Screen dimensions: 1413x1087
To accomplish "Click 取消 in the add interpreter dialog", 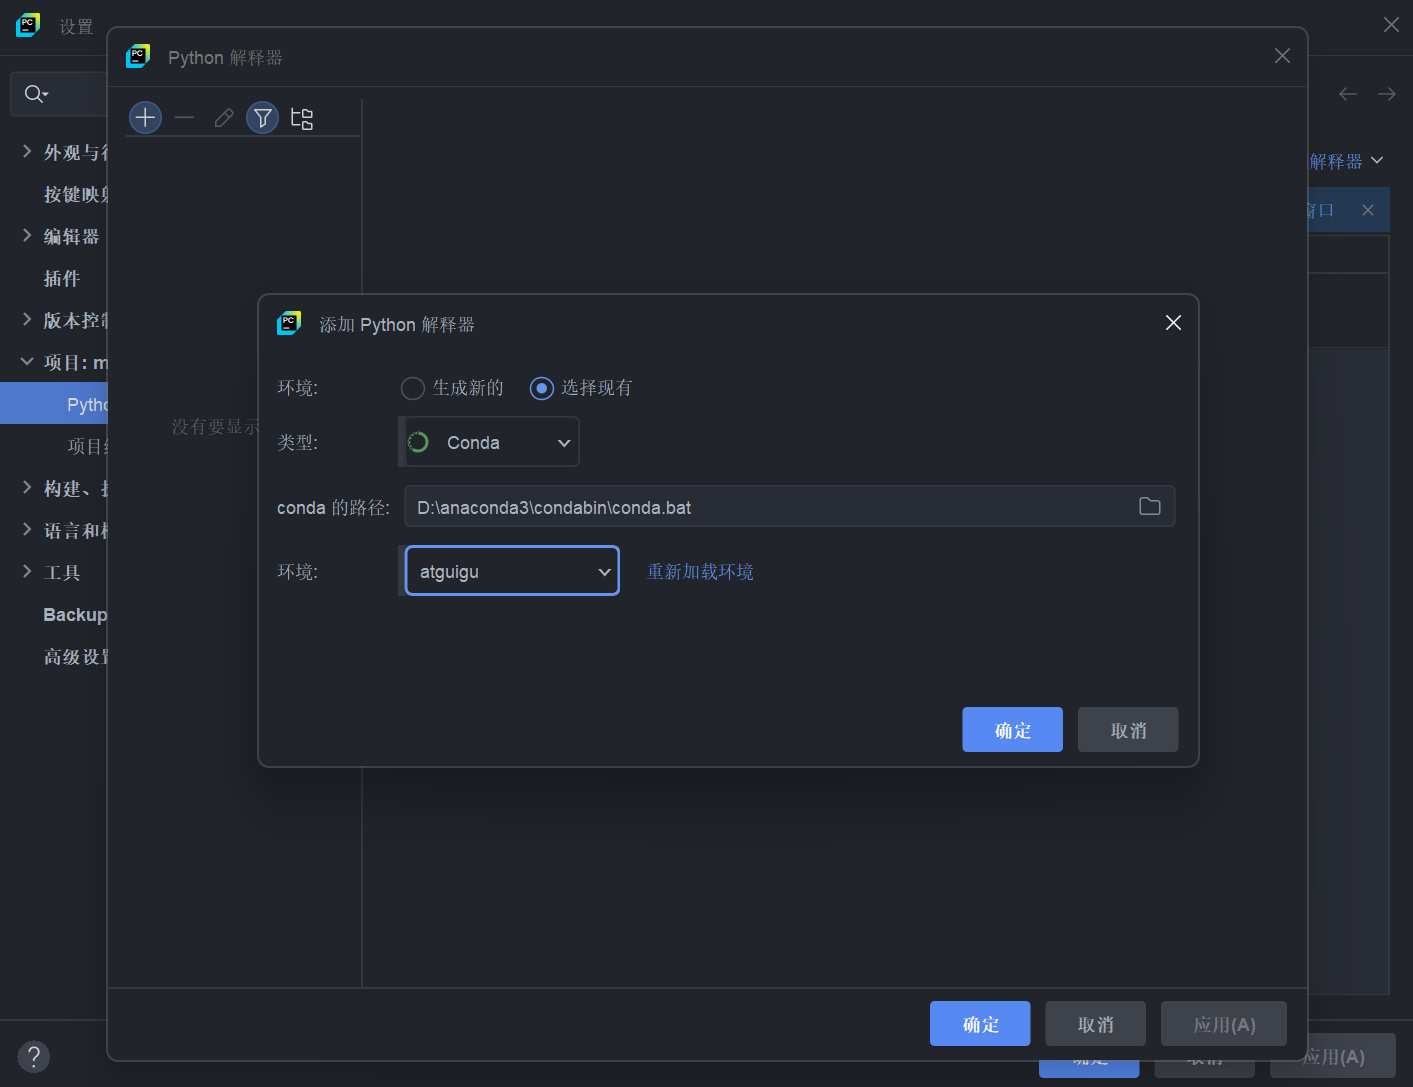I will (x=1128, y=730).
